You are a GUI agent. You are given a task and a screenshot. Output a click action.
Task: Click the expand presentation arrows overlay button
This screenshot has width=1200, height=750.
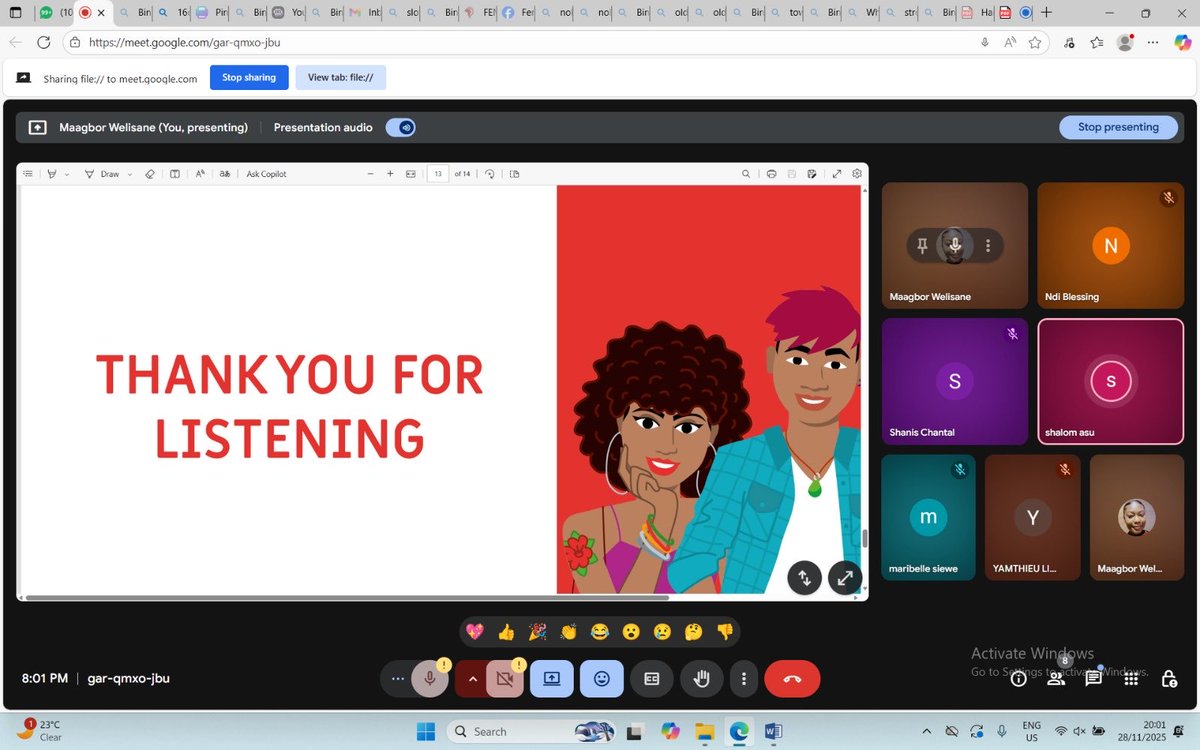(845, 577)
